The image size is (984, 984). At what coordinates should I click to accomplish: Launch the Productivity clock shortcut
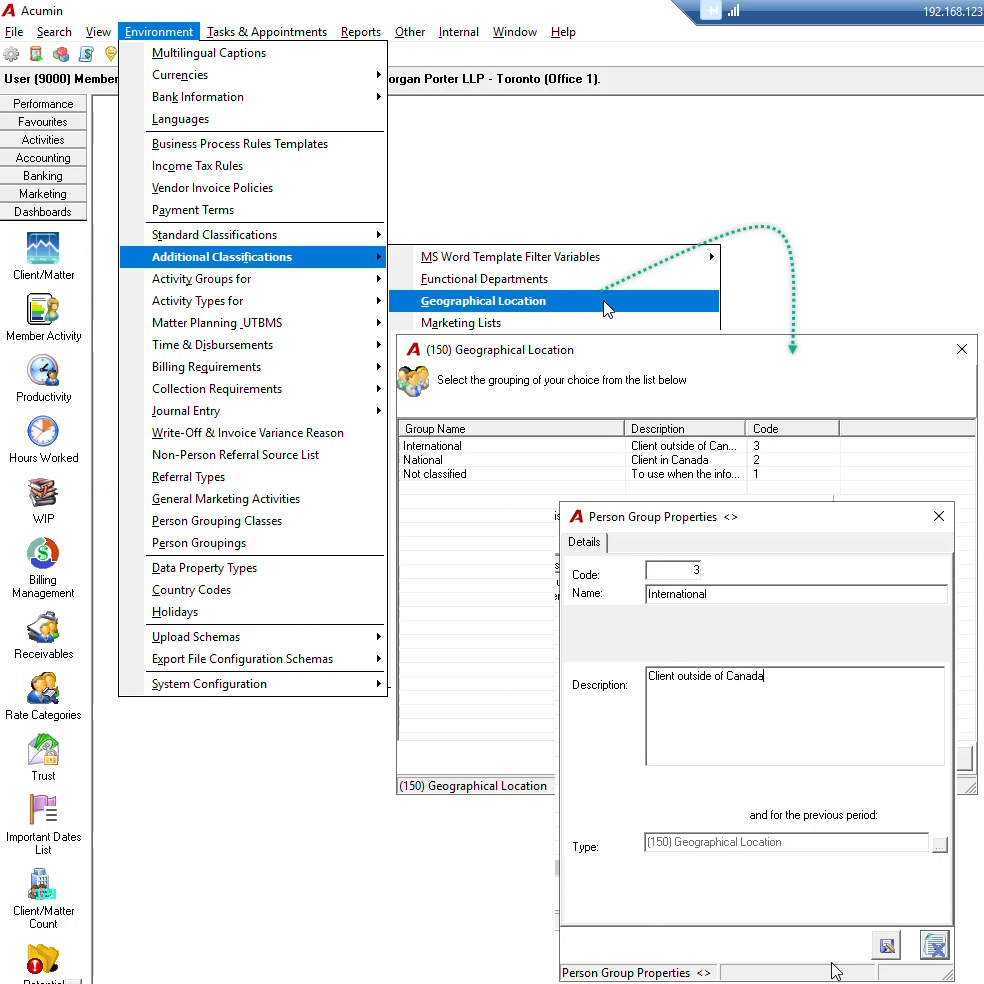click(x=43, y=378)
